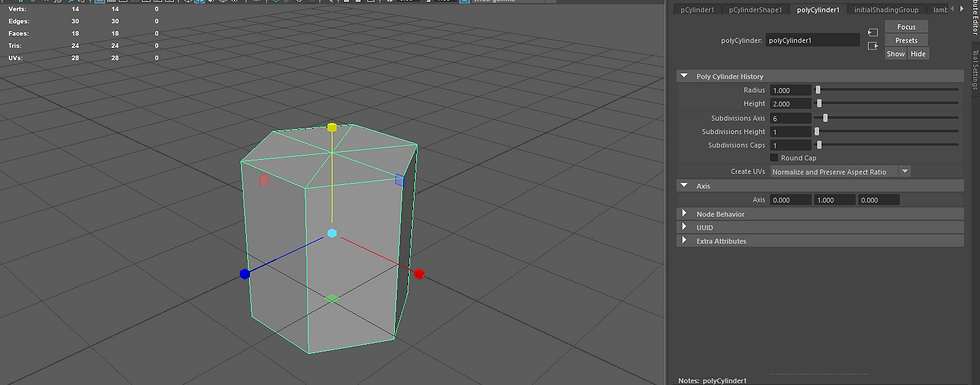Viewport: 980px width, 385px height.
Task: Collapse the Poly Cylinder History section
Action: coord(684,76)
